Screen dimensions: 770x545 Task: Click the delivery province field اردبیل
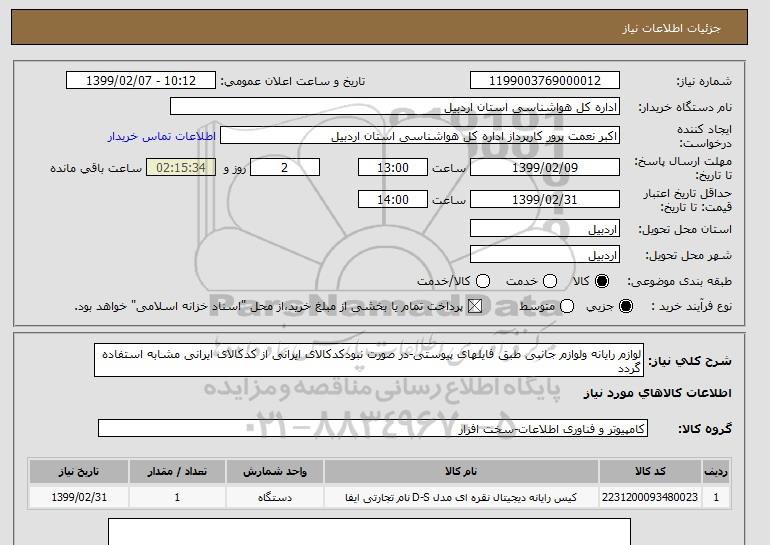(x=545, y=229)
